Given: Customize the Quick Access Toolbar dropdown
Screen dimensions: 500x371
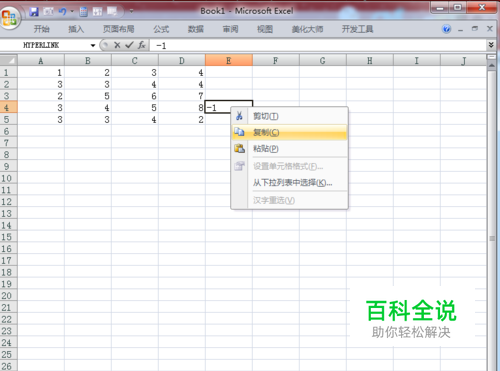Looking at the screenshot, I should coord(131,11).
